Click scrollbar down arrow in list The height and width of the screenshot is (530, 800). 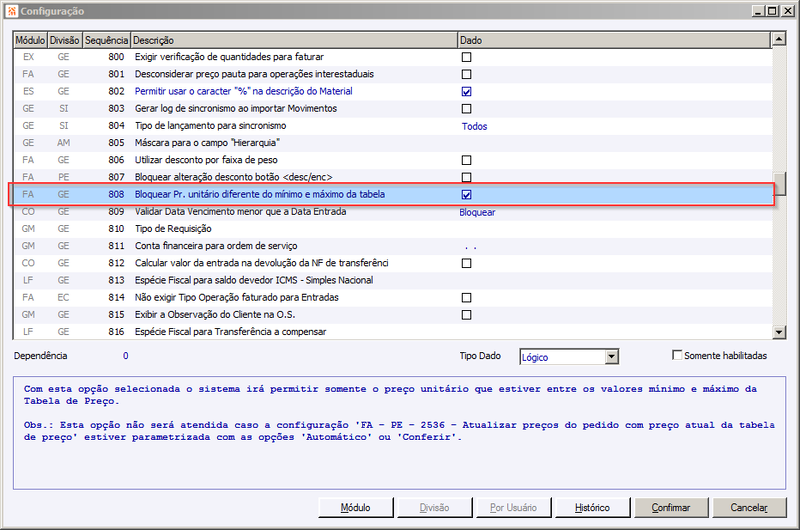[779, 332]
